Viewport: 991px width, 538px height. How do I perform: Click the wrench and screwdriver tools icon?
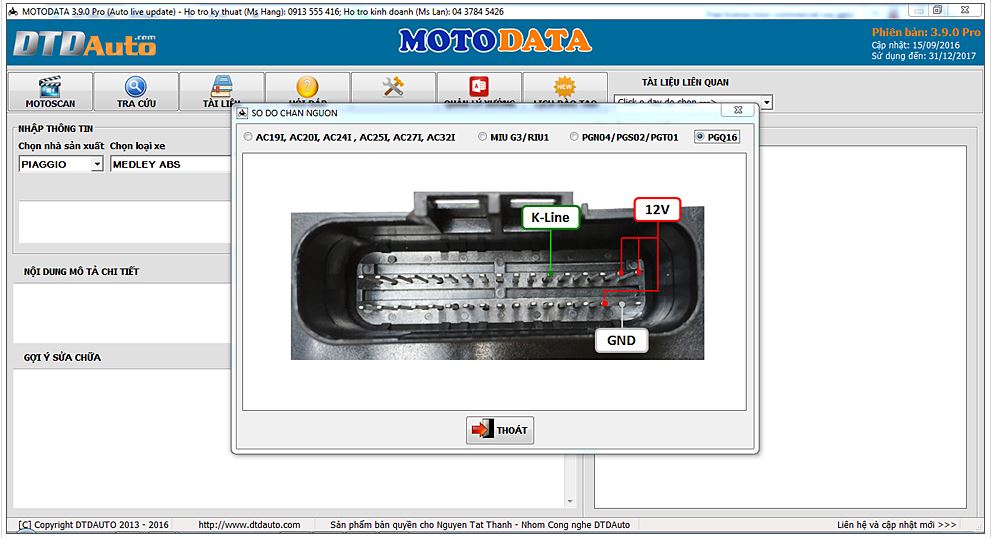[393, 87]
